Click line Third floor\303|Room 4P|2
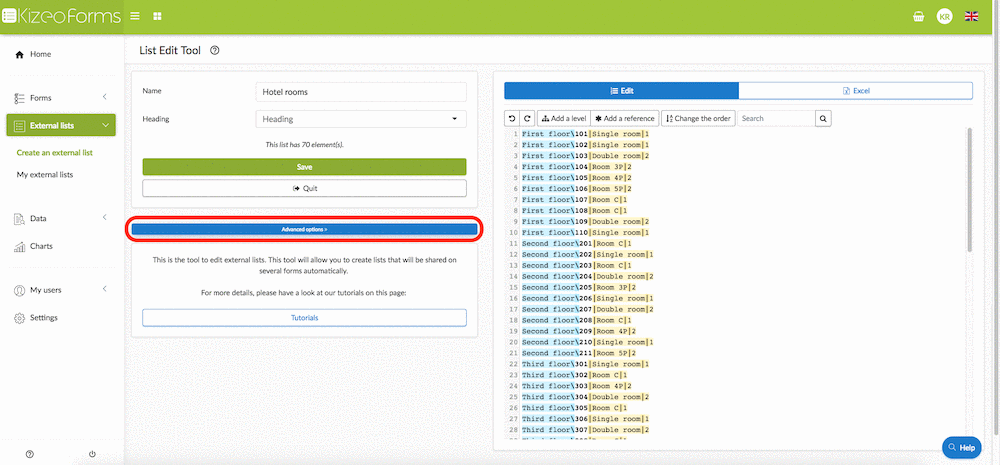 point(577,386)
